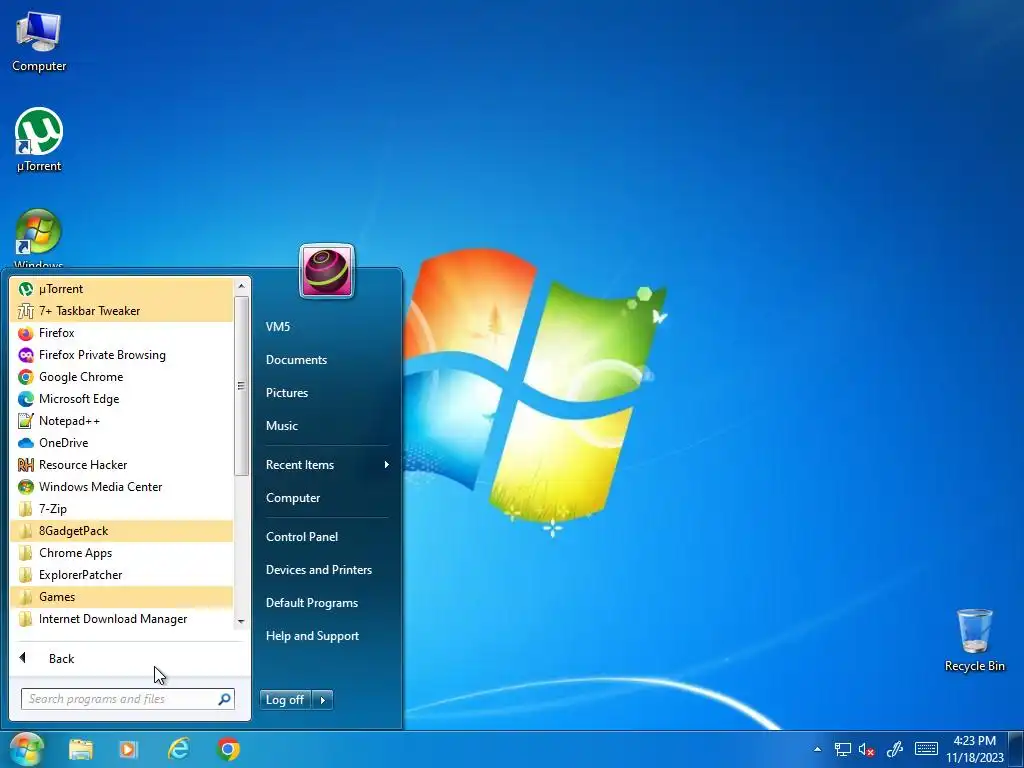Screen dimensions: 1024x768
Task: Expand the 8GadgetPack folder
Action: (x=121, y=531)
